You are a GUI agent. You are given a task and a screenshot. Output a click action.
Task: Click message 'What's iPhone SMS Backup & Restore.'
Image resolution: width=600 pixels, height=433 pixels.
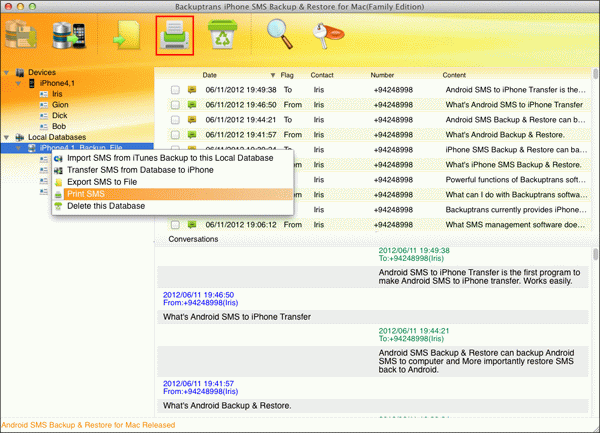[514, 165]
